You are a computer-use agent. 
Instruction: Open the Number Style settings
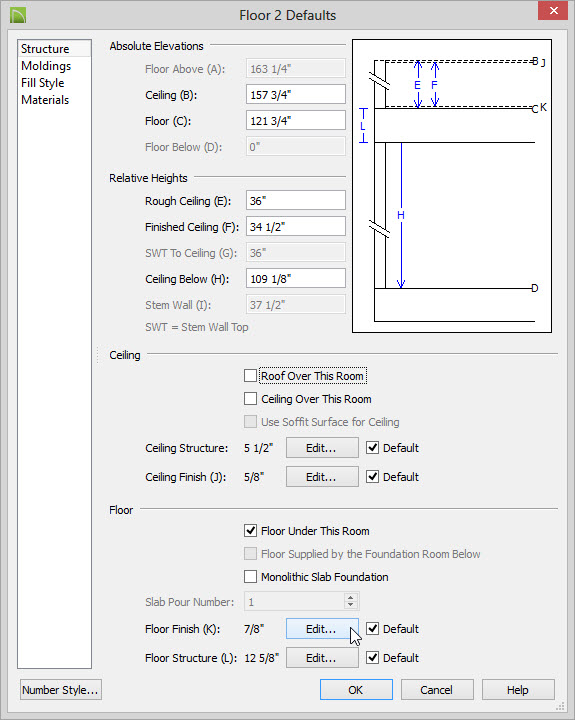61,690
